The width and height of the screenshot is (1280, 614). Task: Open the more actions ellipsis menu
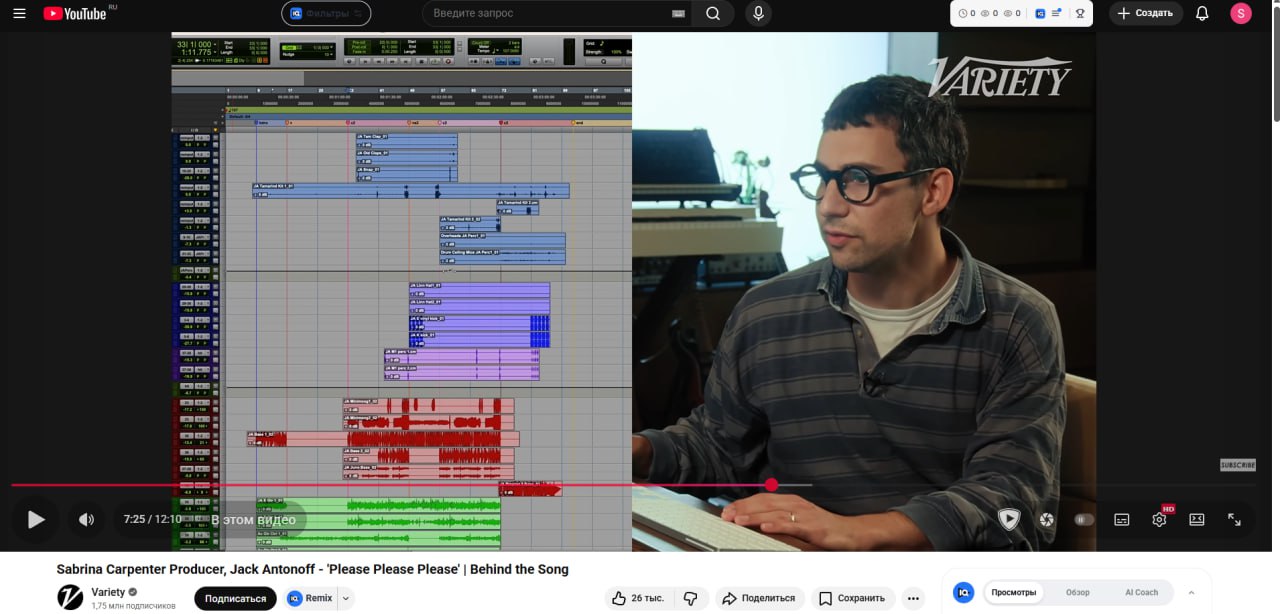(x=913, y=598)
